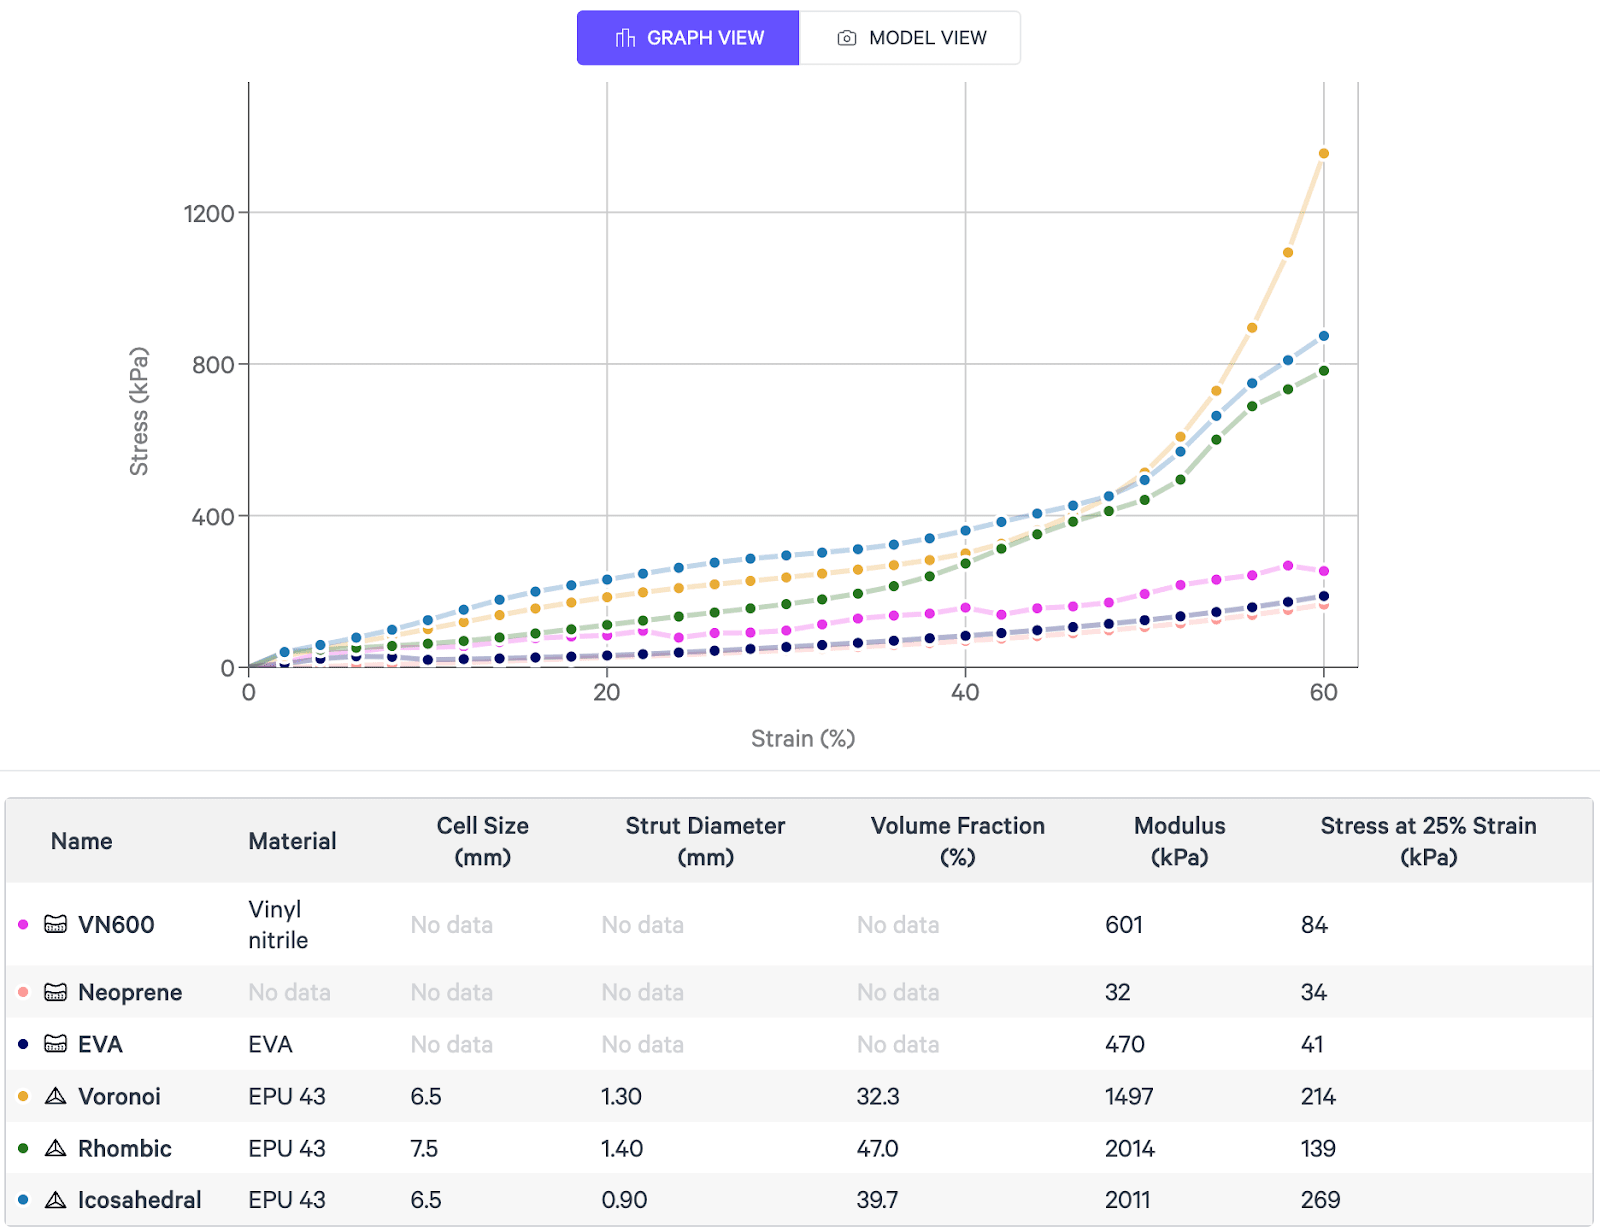Click the lattice triangle icon beside Voronoi
Viewport: 1600px width, 1232px height.
(56, 1096)
